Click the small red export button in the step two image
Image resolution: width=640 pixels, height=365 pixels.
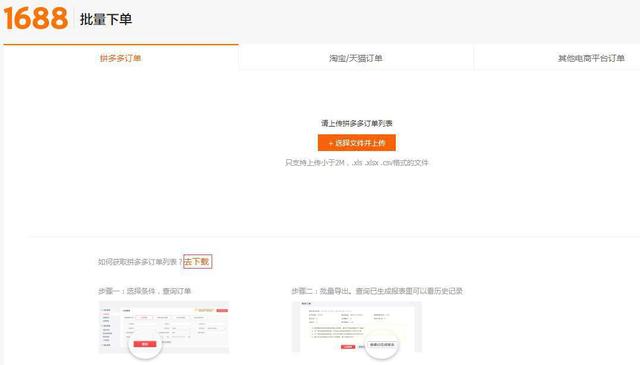pos(348,347)
